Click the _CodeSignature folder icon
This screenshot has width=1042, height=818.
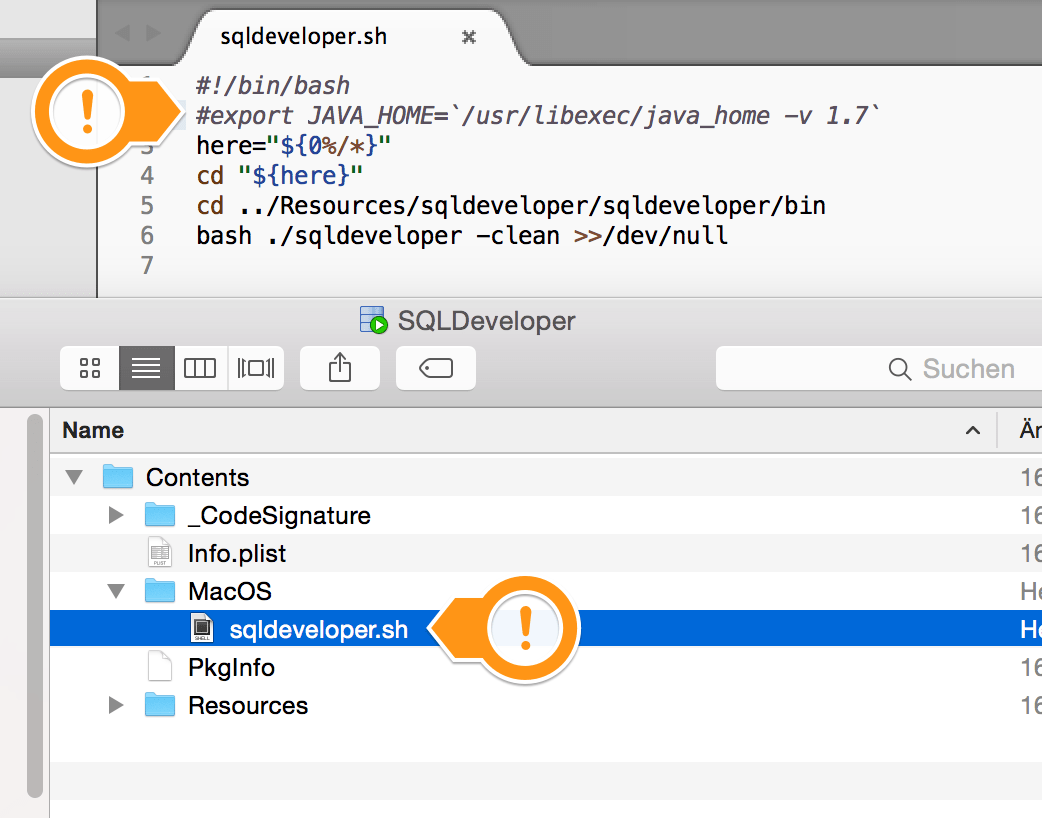point(160,514)
